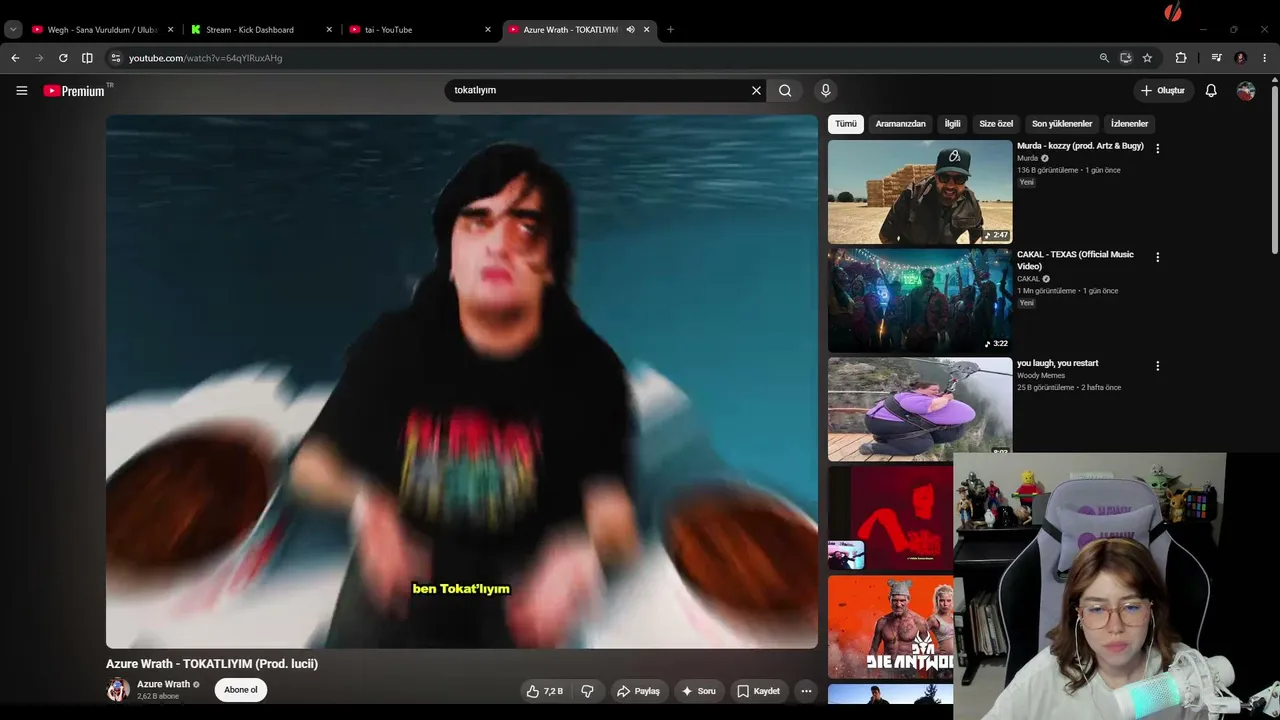Image resolution: width=1280 pixels, height=720 pixels.
Task: Clear the search box text
Action: click(x=756, y=90)
